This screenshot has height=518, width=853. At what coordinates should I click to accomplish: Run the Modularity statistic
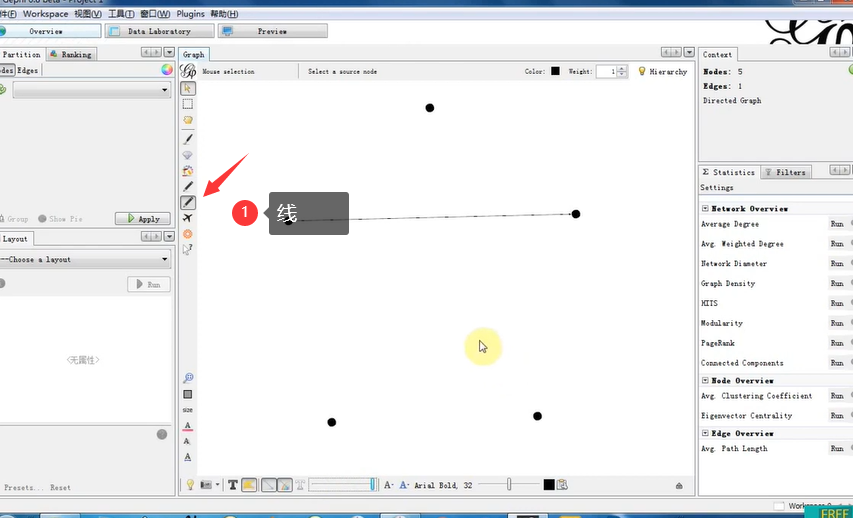[837, 323]
